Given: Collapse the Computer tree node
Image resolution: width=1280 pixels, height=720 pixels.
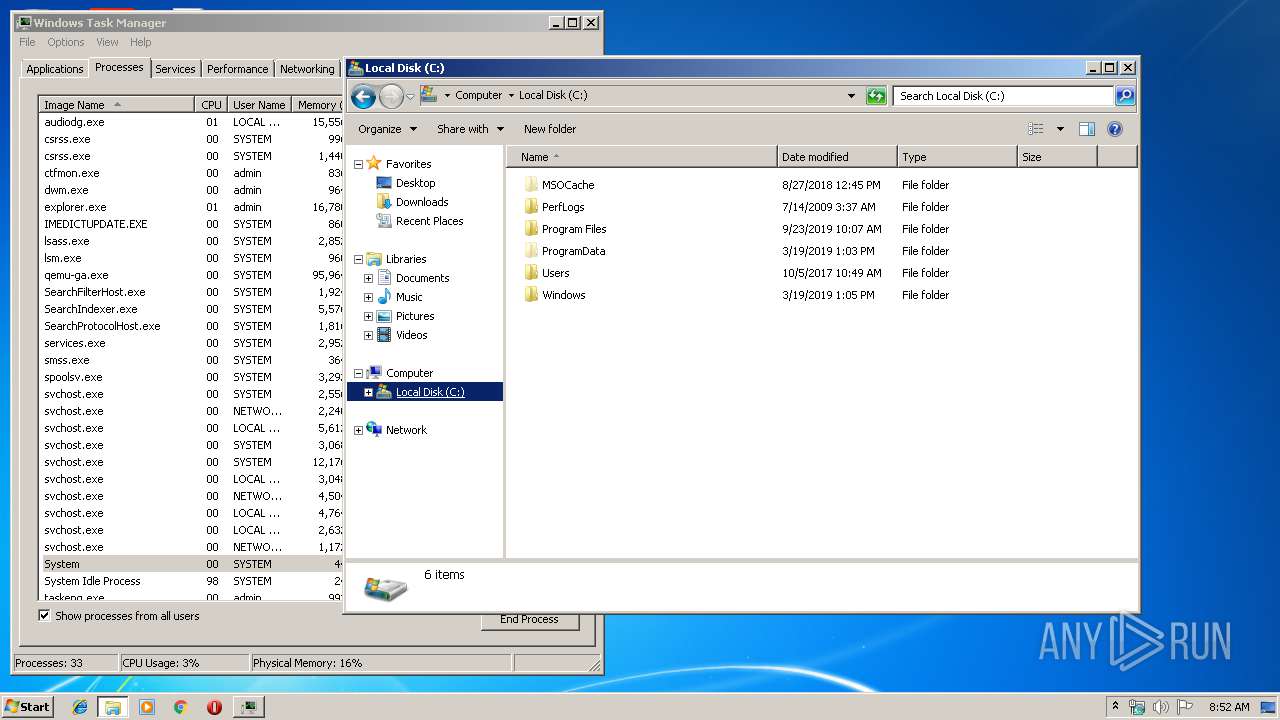Looking at the screenshot, I should pyautogui.click(x=358, y=373).
